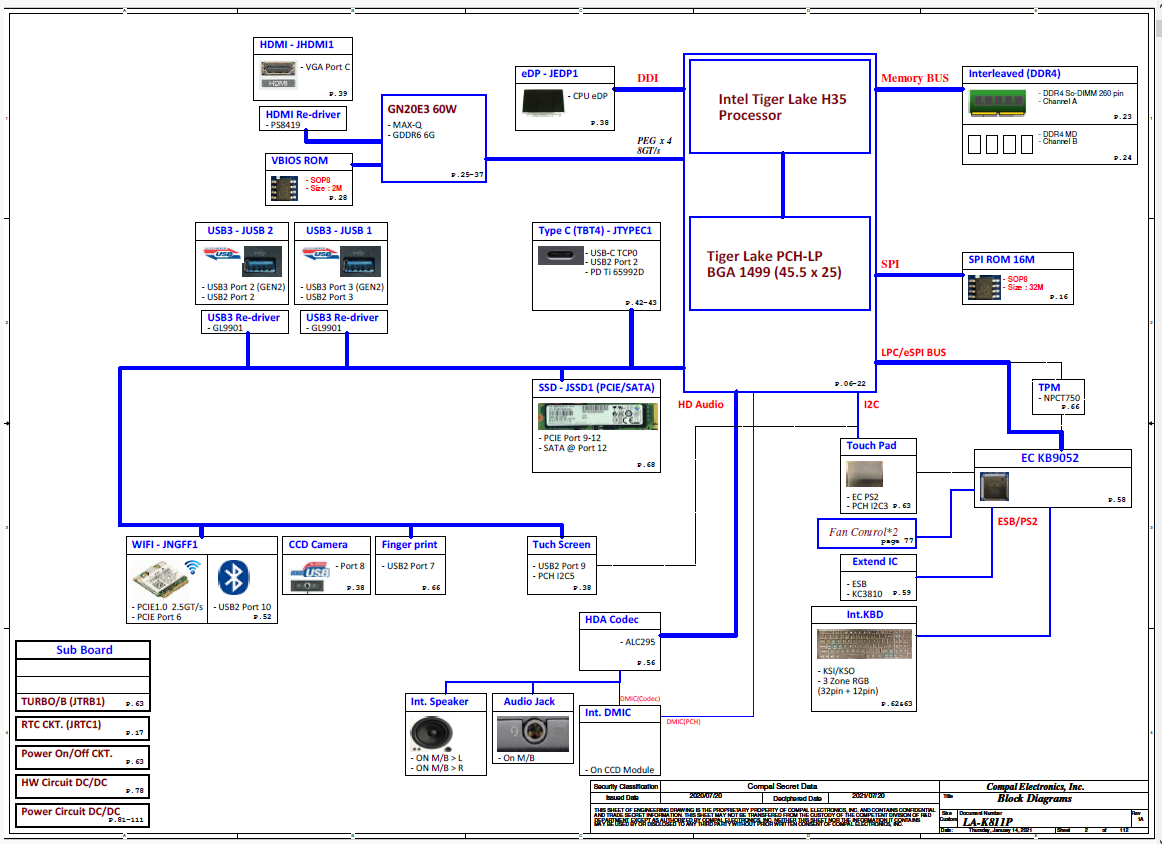Click the HDMI connector image
This screenshot has width=1162, height=844.
click(x=278, y=73)
